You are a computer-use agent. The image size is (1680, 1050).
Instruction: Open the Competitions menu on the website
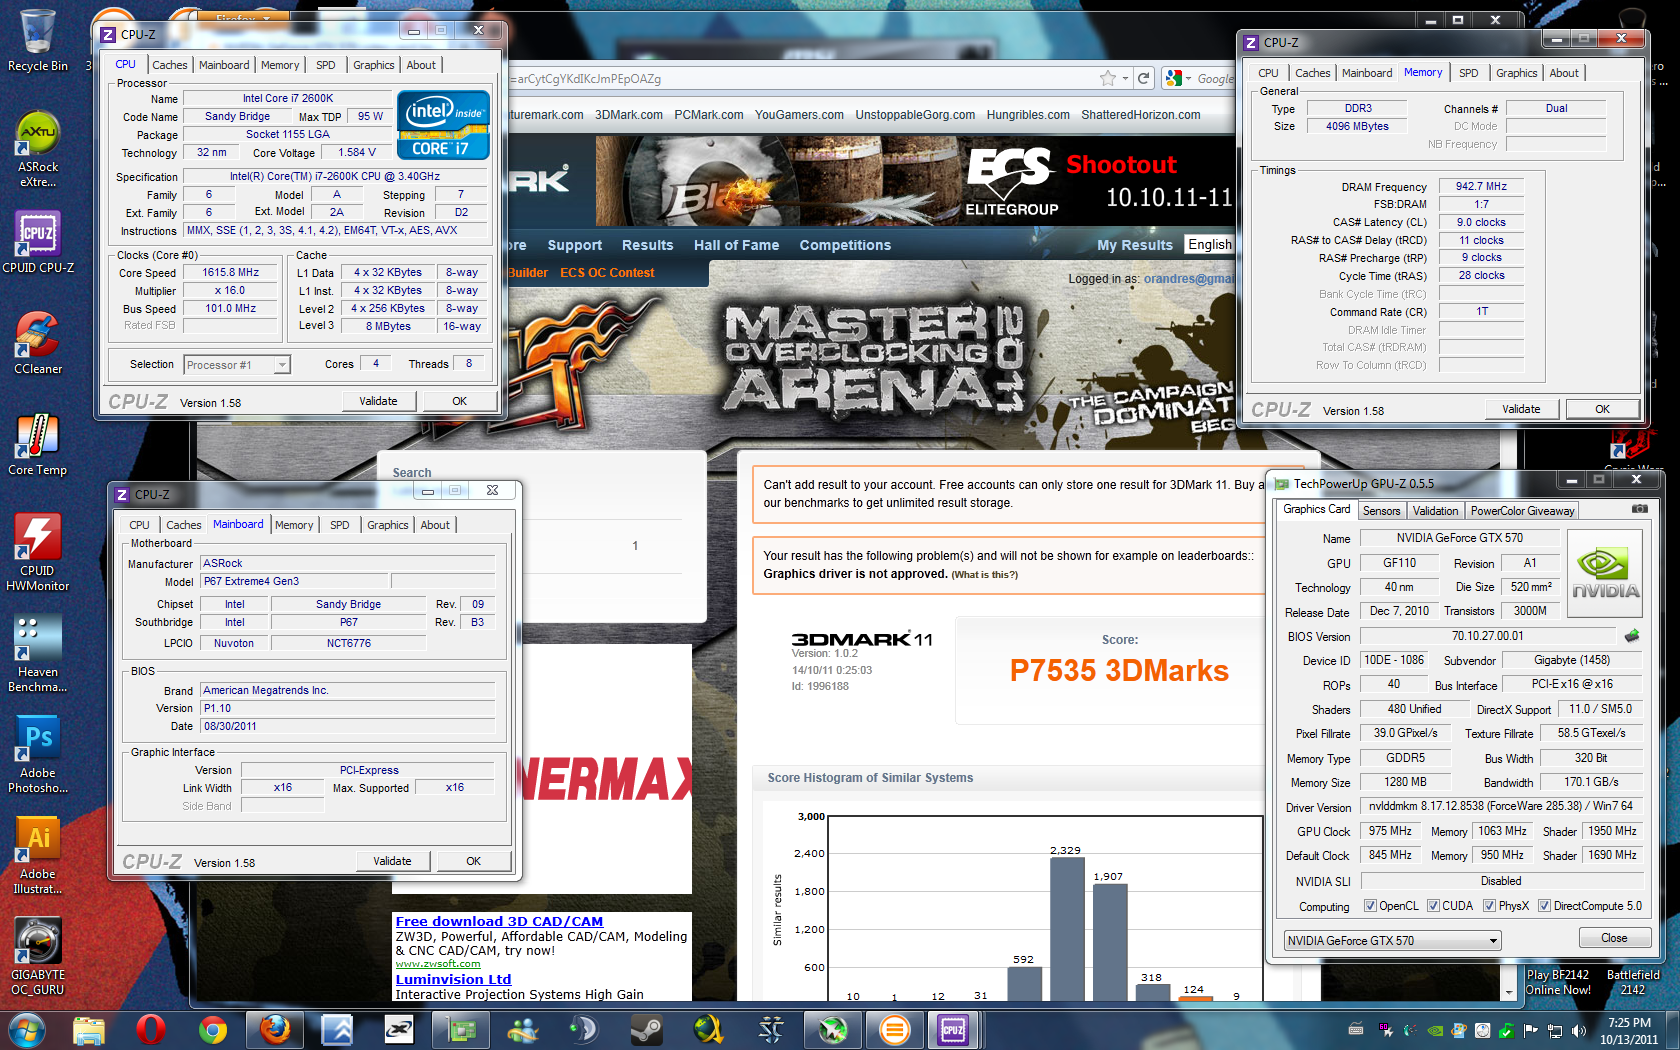click(x=845, y=245)
